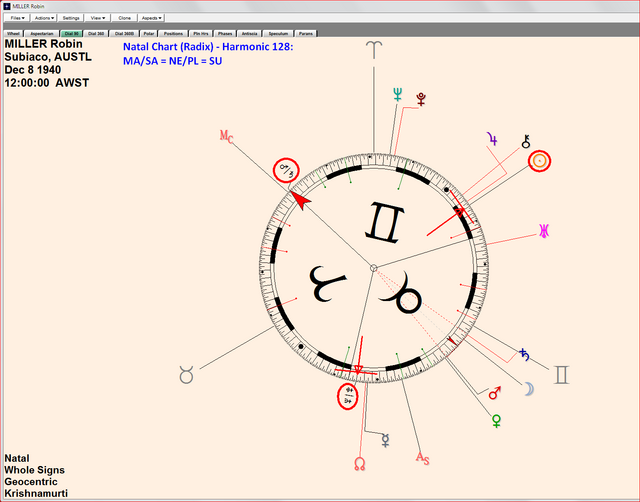This screenshot has height=502, width=640.
Task: Open the Aspects dropdown menu
Action: [151, 18]
